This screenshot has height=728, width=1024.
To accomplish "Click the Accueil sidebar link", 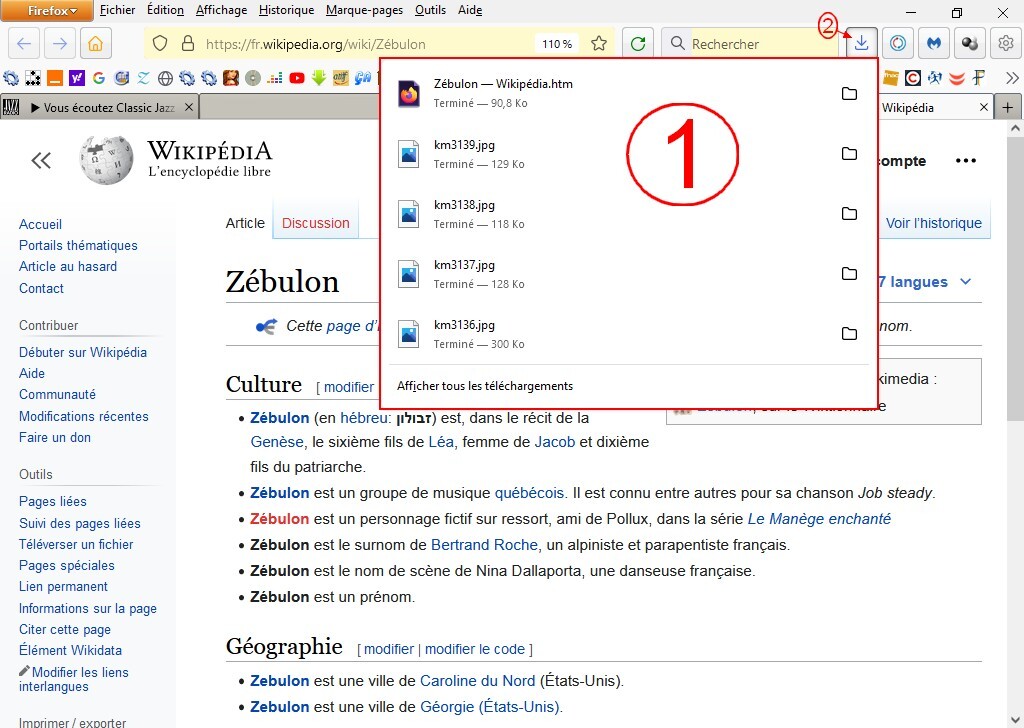I will 40,225.
